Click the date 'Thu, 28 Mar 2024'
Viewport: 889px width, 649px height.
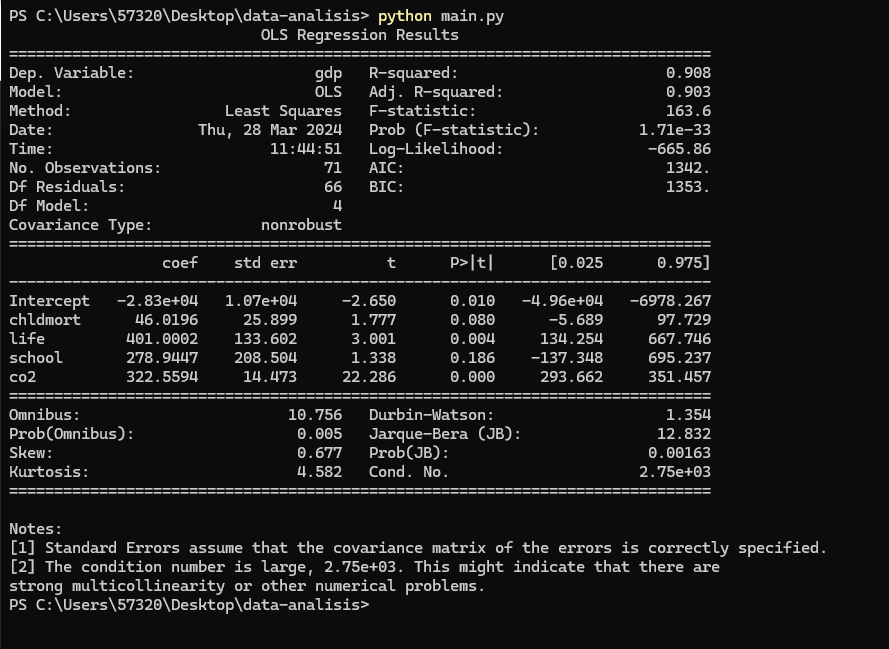tap(270, 130)
